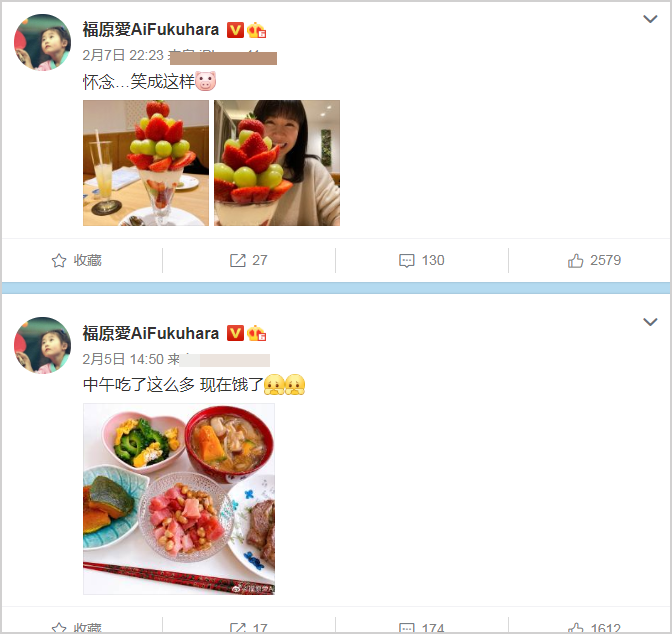Image resolution: width=672 pixels, height=634 pixels.
Task: Click the verified V badge on second post
Action: tap(235, 333)
